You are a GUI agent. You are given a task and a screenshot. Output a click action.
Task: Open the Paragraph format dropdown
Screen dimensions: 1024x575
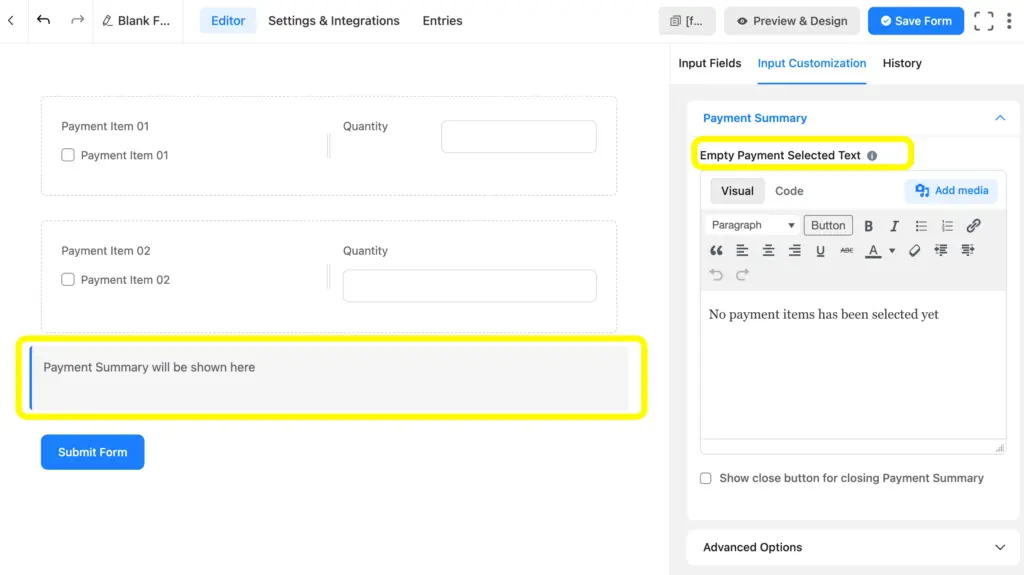coord(752,225)
